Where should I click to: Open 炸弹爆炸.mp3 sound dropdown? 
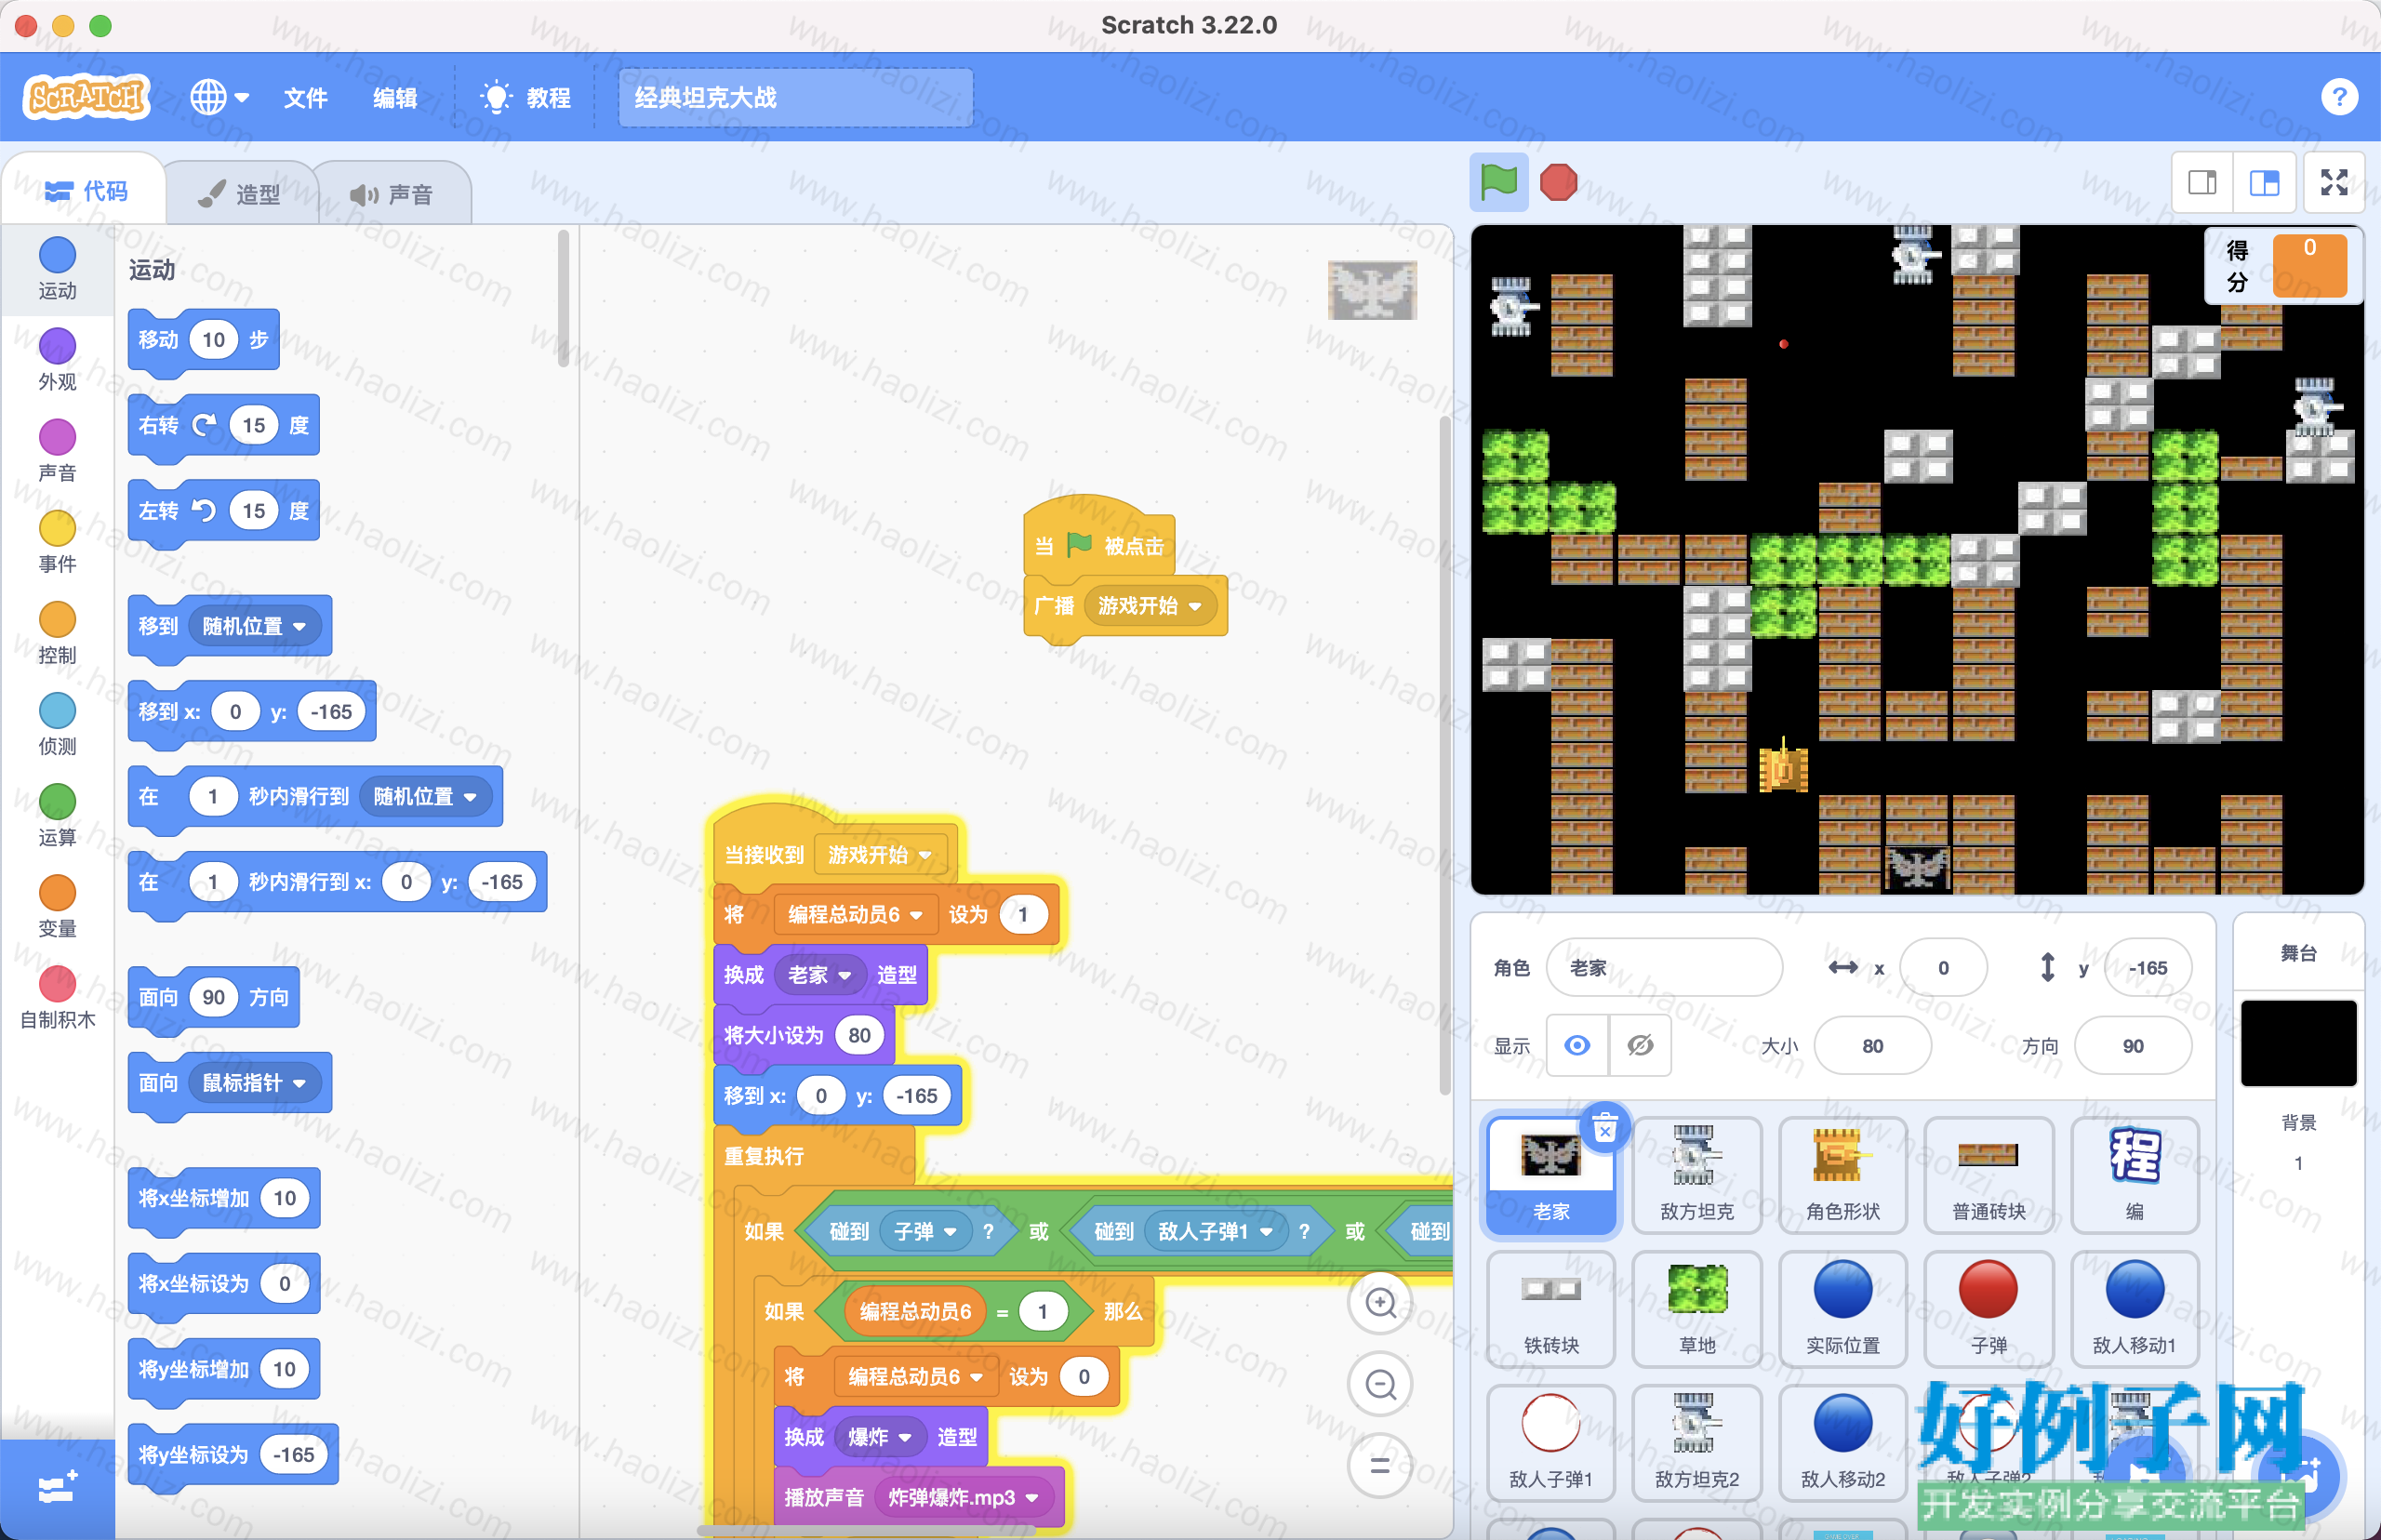click(964, 1497)
